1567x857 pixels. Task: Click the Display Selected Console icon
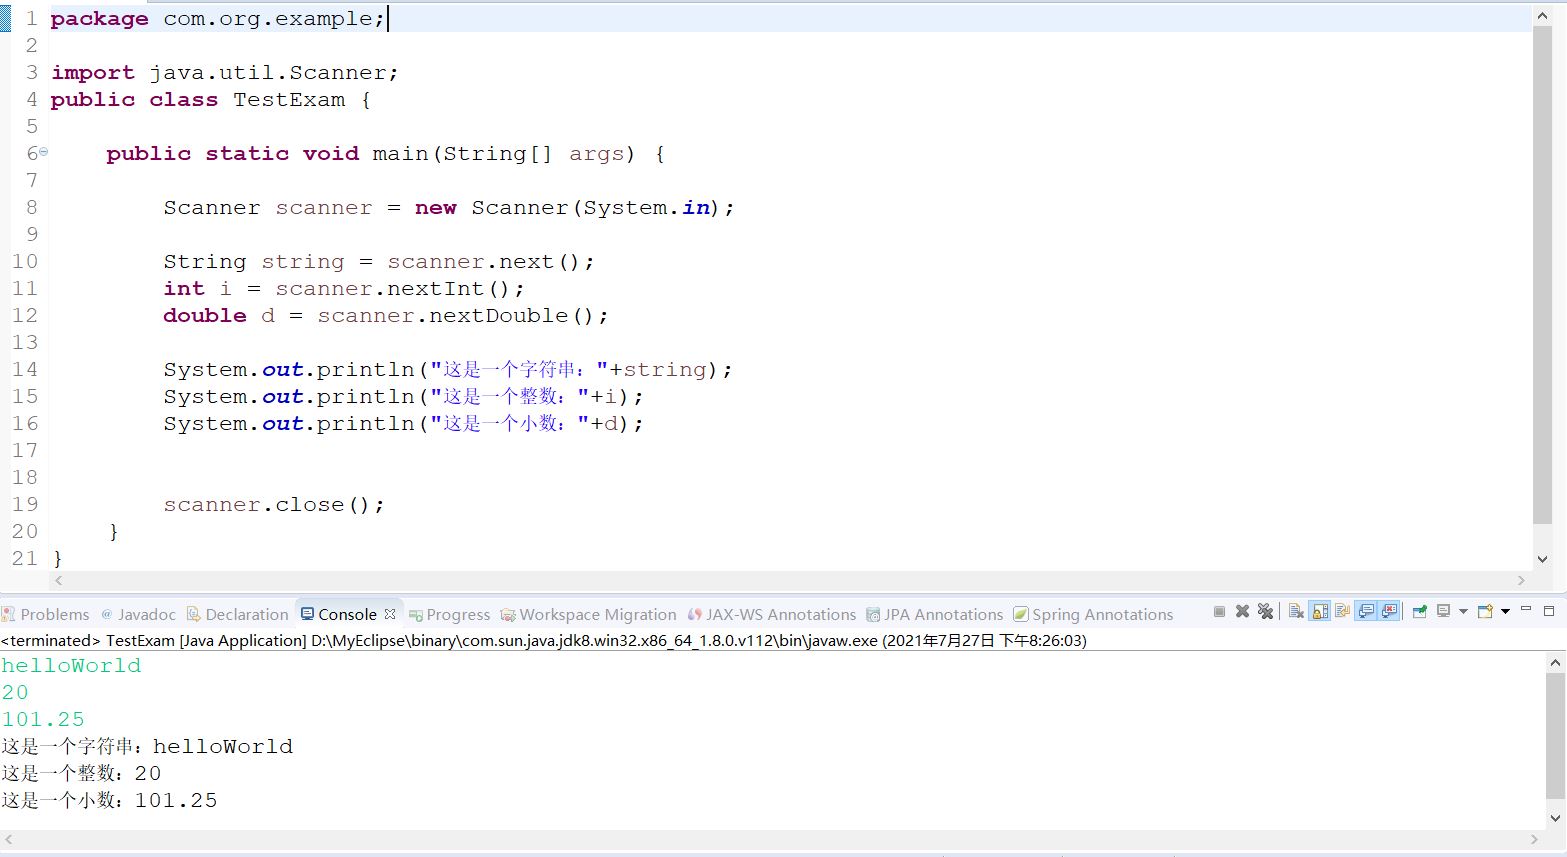pos(1444,613)
